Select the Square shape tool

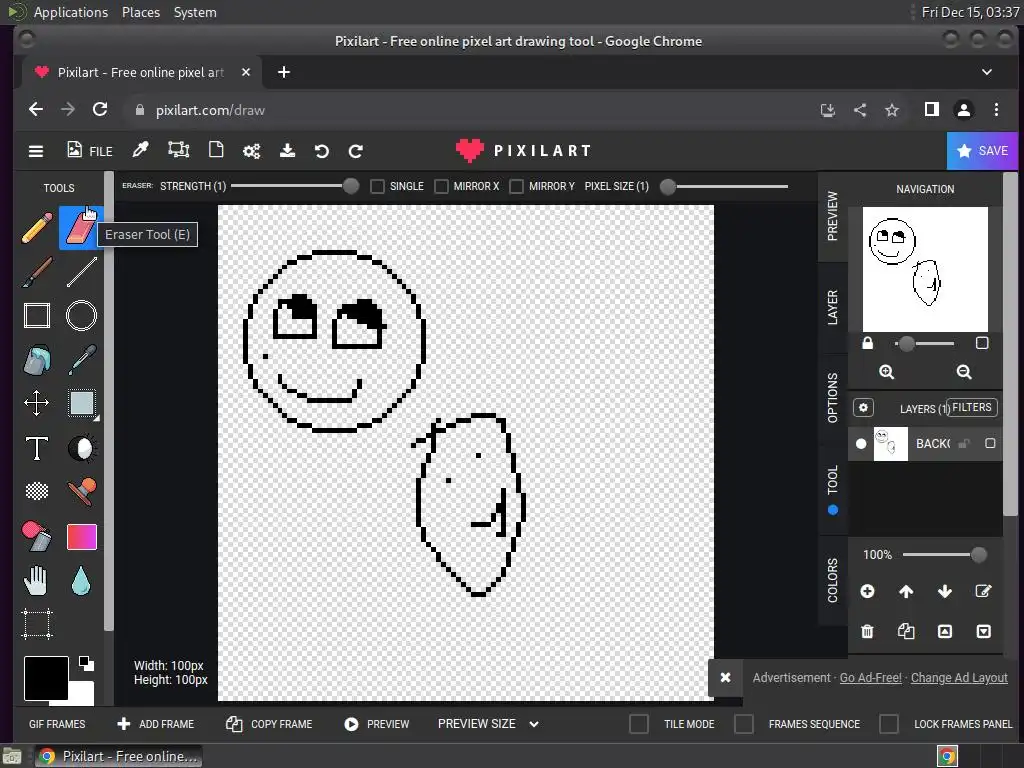pos(37,315)
